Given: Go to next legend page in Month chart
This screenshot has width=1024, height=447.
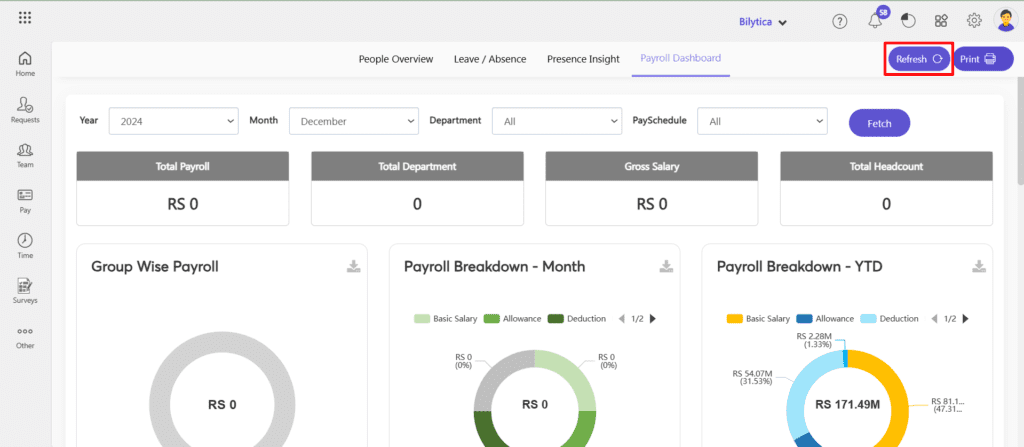Looking at the screenshot, I should [652, 319].
